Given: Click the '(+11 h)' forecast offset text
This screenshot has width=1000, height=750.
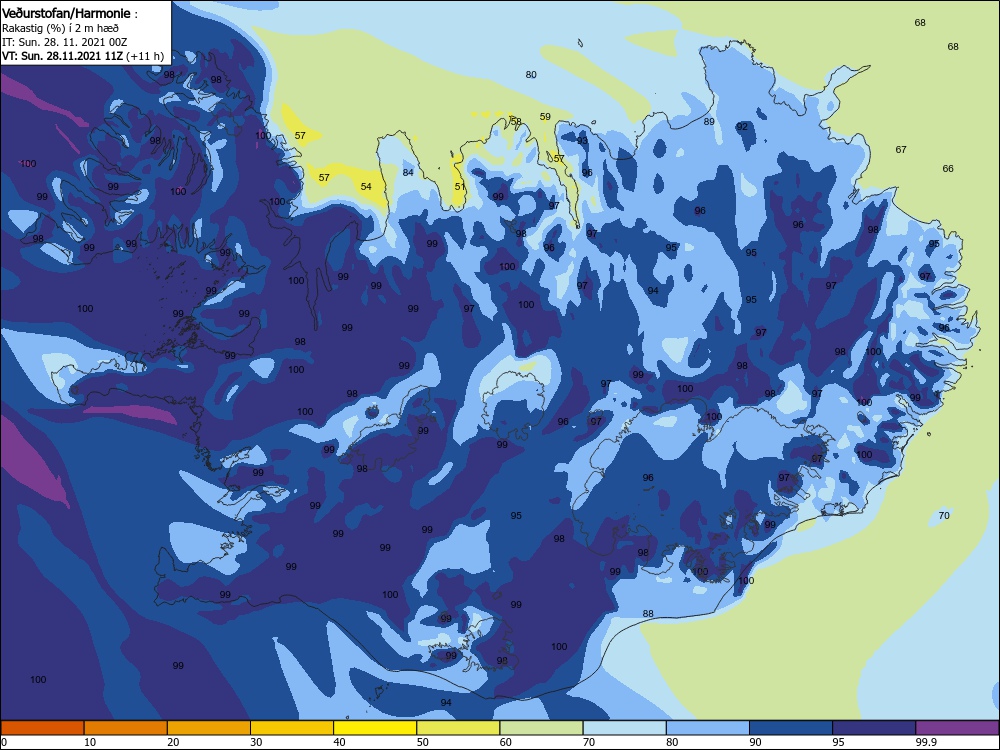Looking at the screenshot, I should click(145, 56).
